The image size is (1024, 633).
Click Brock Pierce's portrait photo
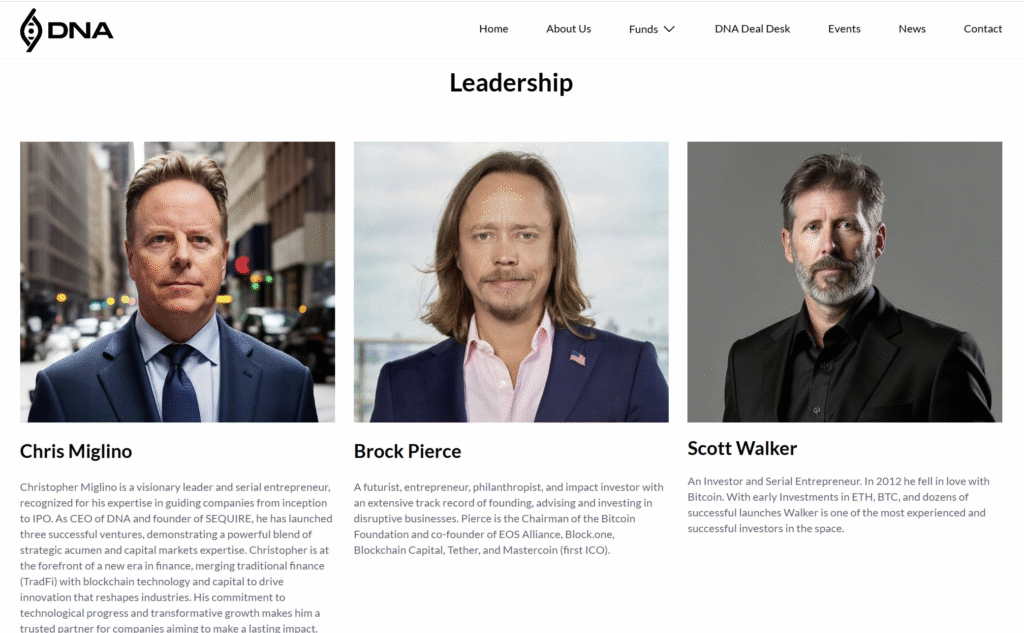pos(511,282)
